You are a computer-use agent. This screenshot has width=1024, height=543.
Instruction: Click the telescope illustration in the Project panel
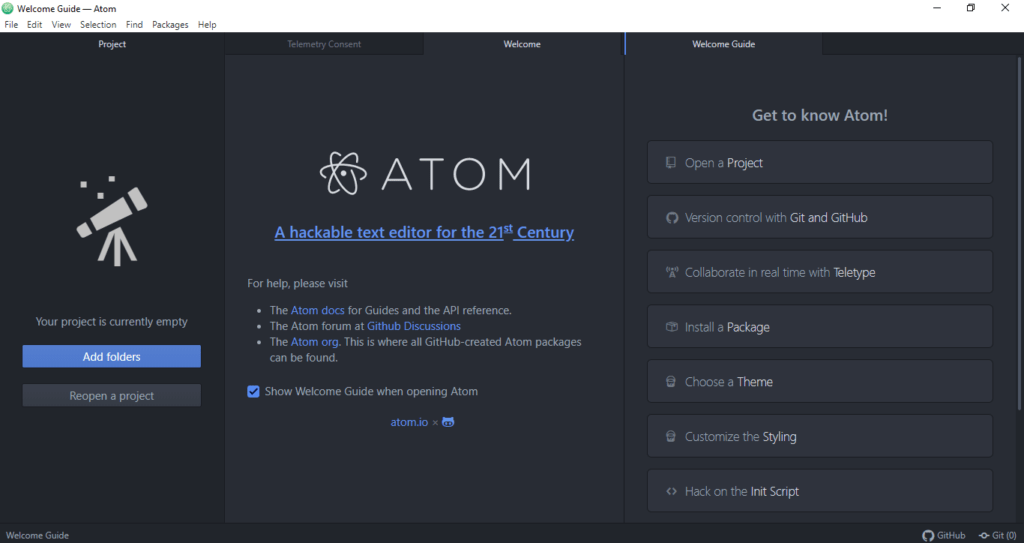point(112,221)
